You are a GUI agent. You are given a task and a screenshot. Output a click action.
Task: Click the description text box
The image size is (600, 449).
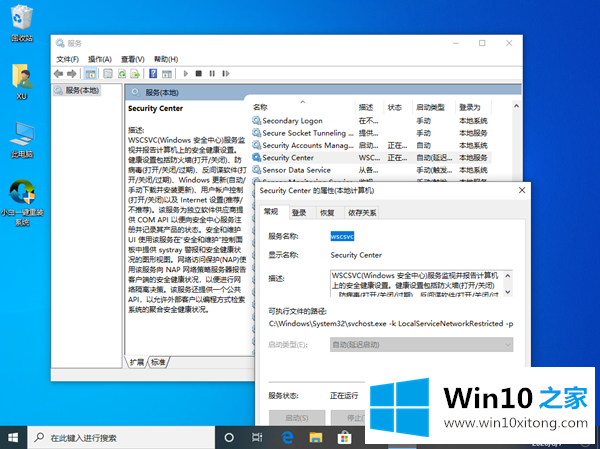point(421,284)
